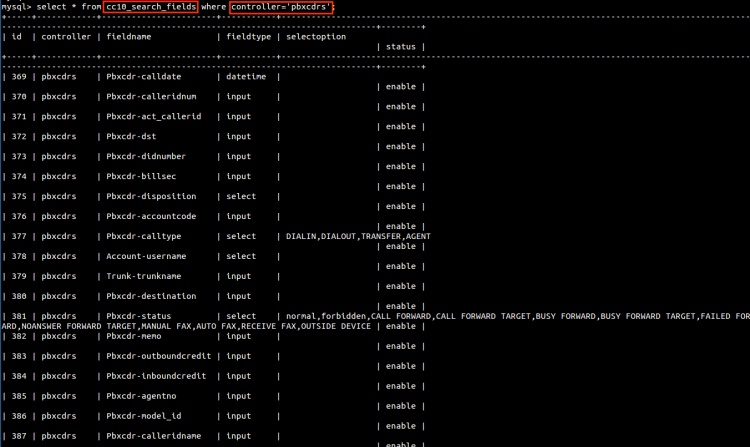The image size is (750, 447).
Task: Click the Pbxcdr-agentno field name
Action: (x=142, y=397)
